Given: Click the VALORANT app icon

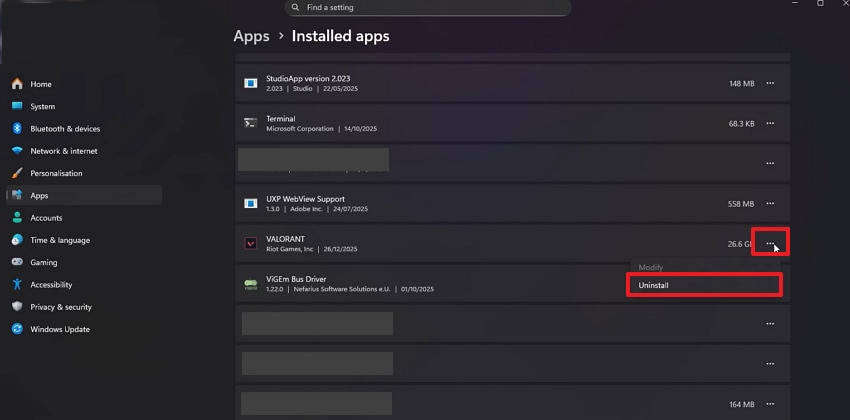Looking at the screenshot, I should coord(250,243).
